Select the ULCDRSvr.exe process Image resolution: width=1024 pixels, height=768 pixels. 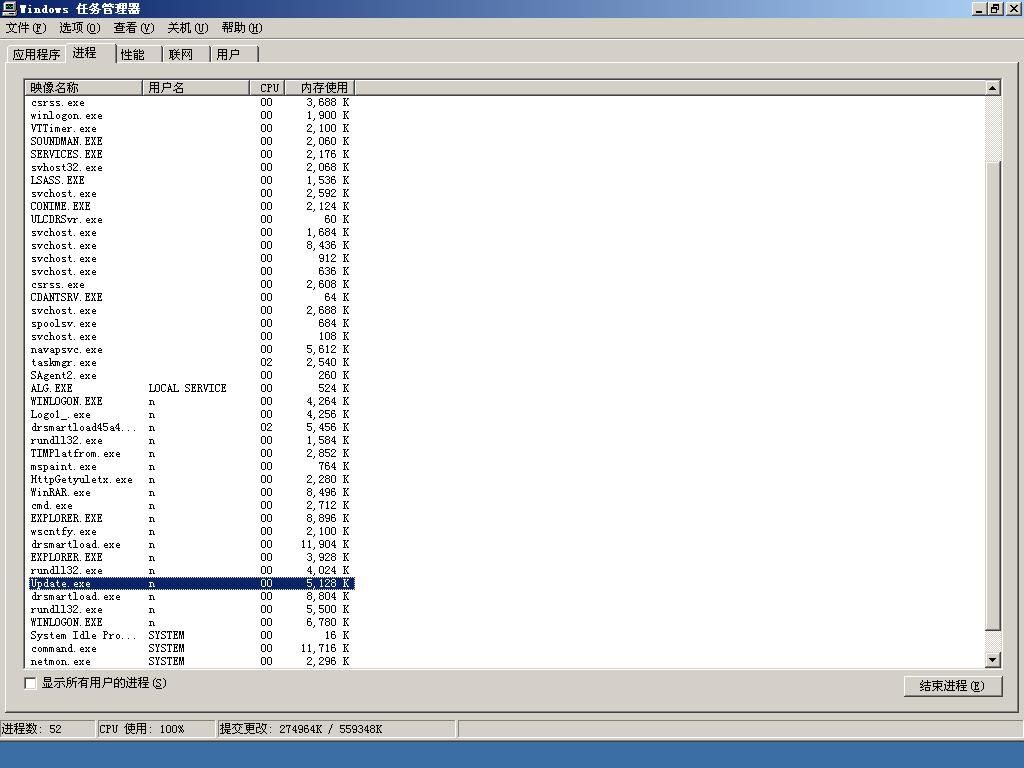click(x=190, y=219)
